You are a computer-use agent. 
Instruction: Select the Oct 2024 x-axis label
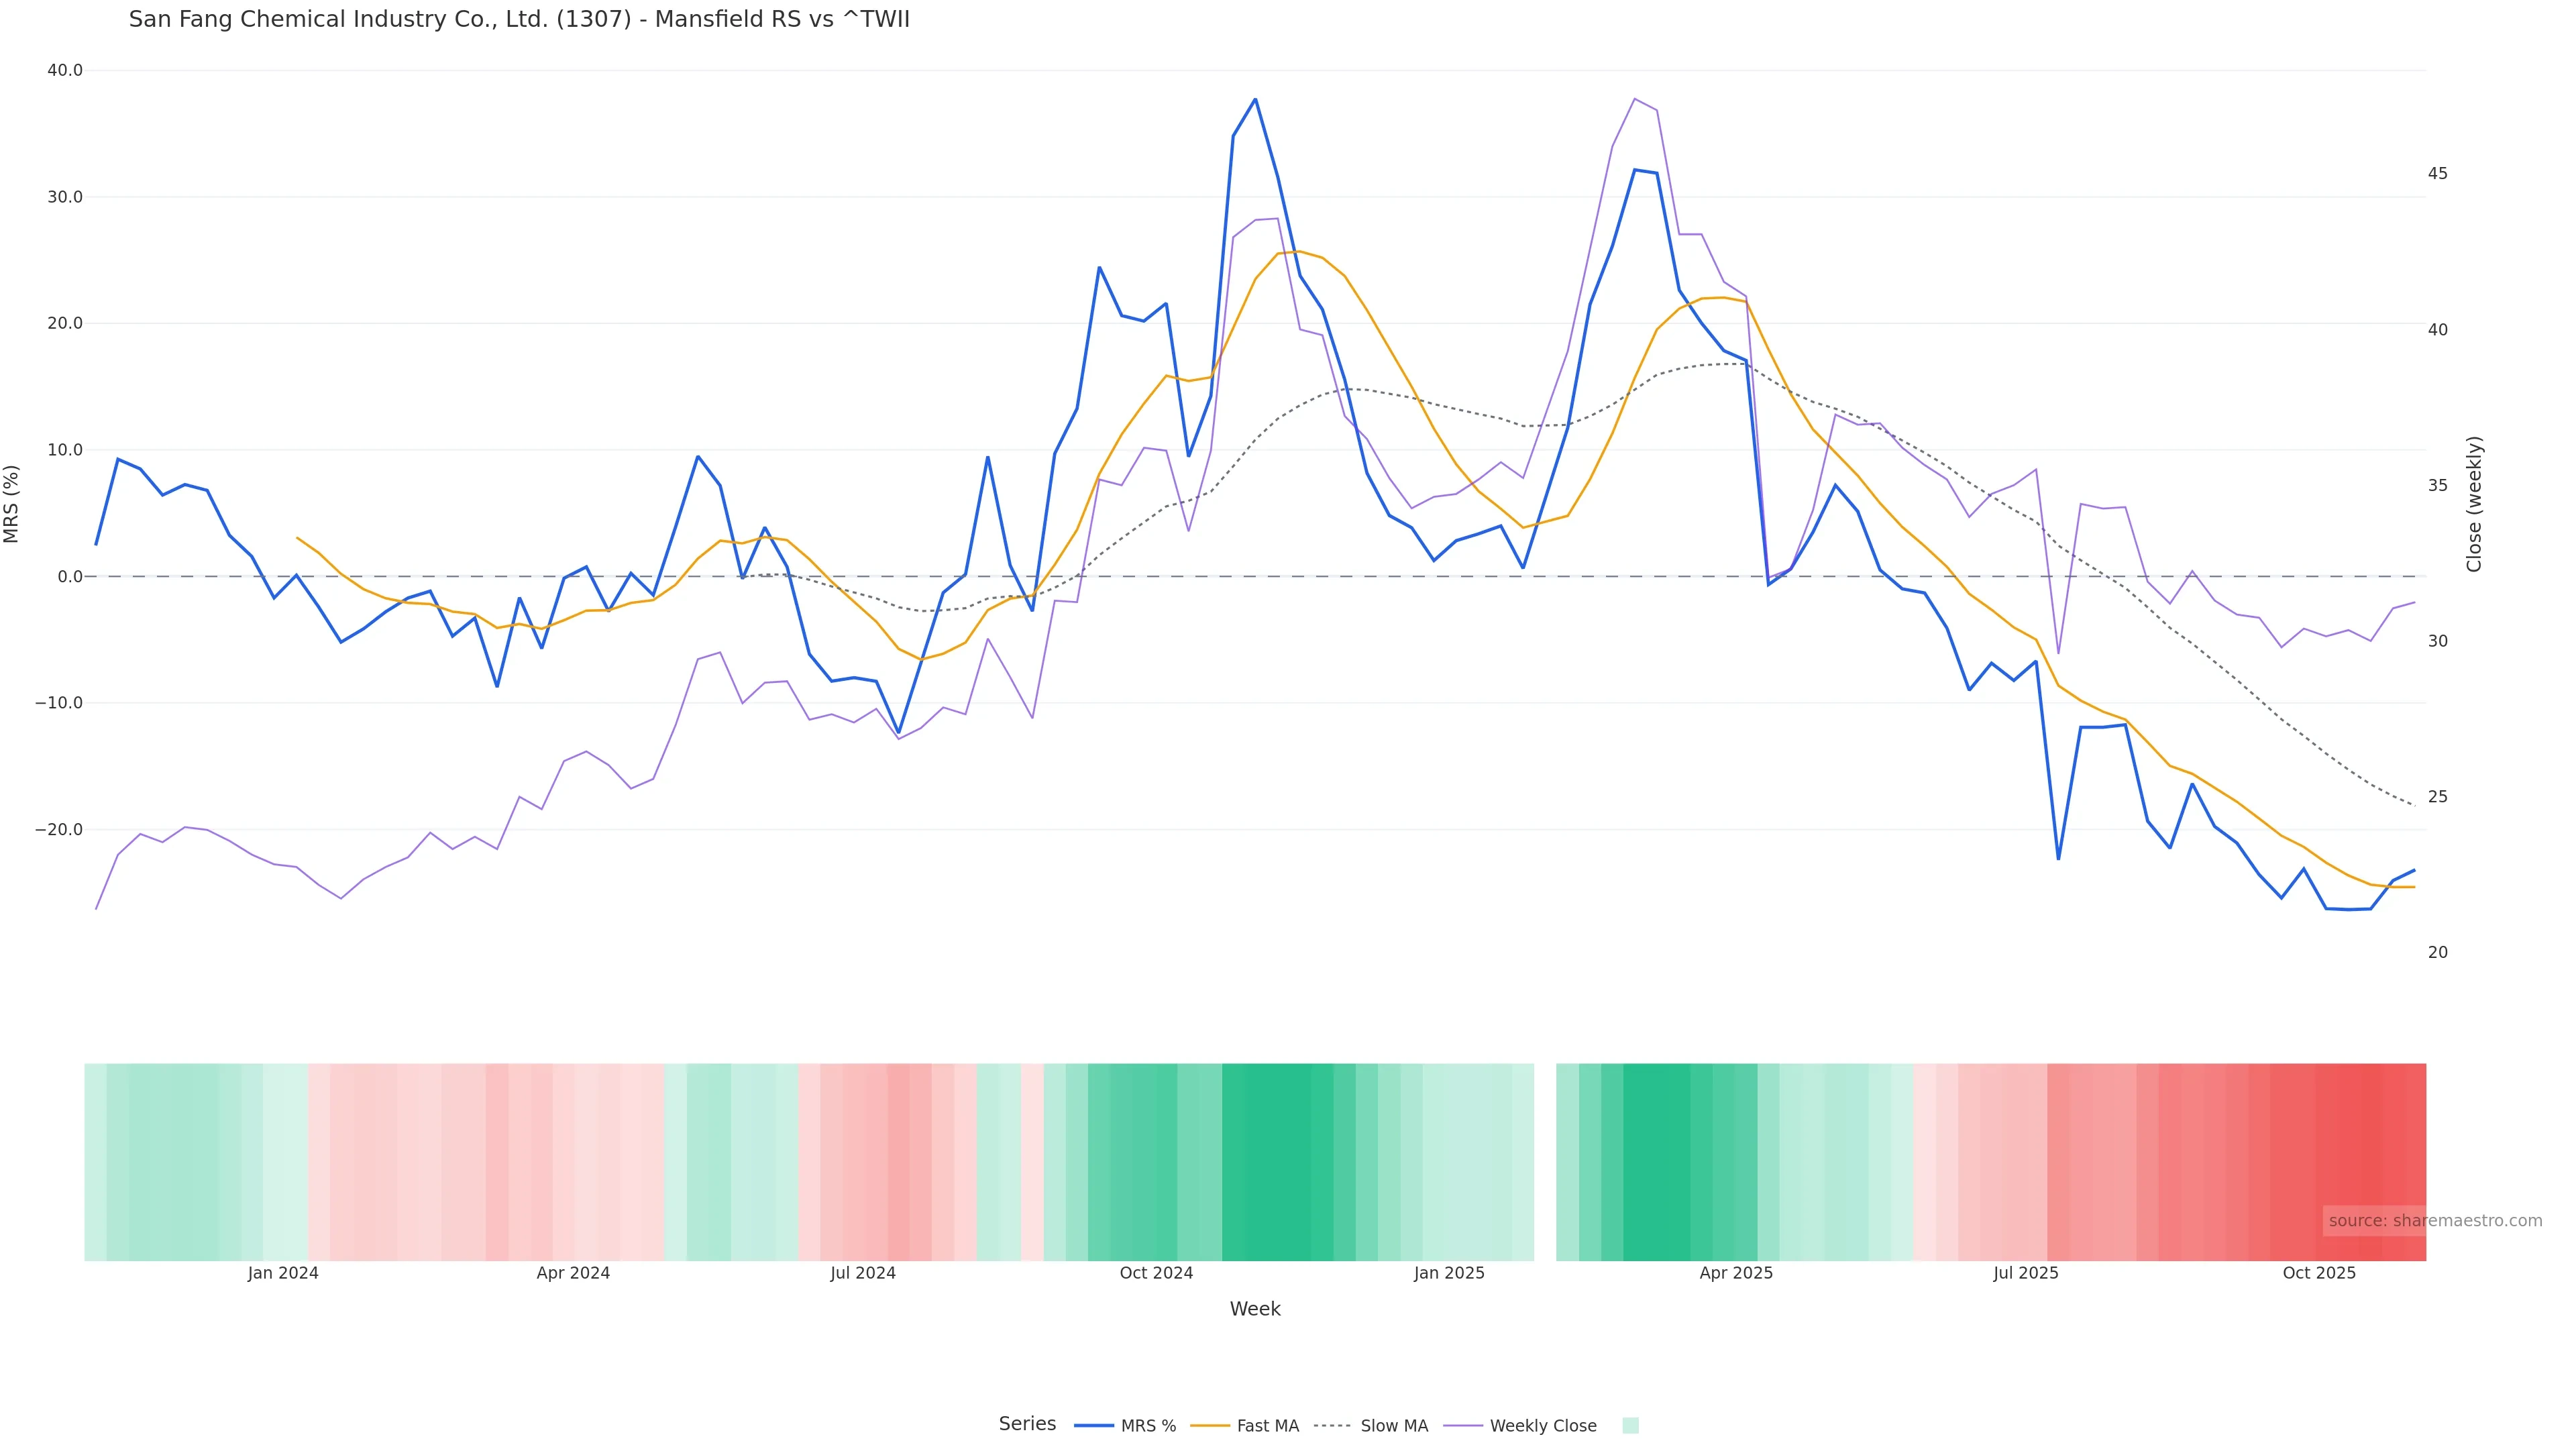pos(1156,1273)
